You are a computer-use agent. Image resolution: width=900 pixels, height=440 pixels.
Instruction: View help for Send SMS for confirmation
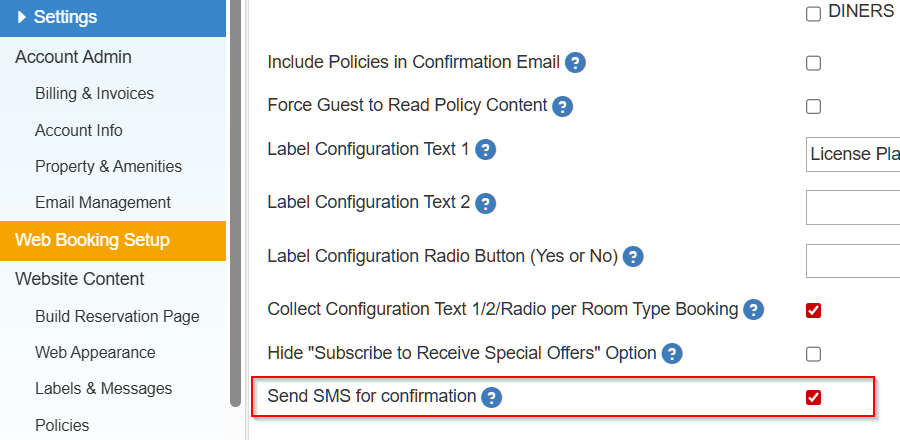(491, 397)
